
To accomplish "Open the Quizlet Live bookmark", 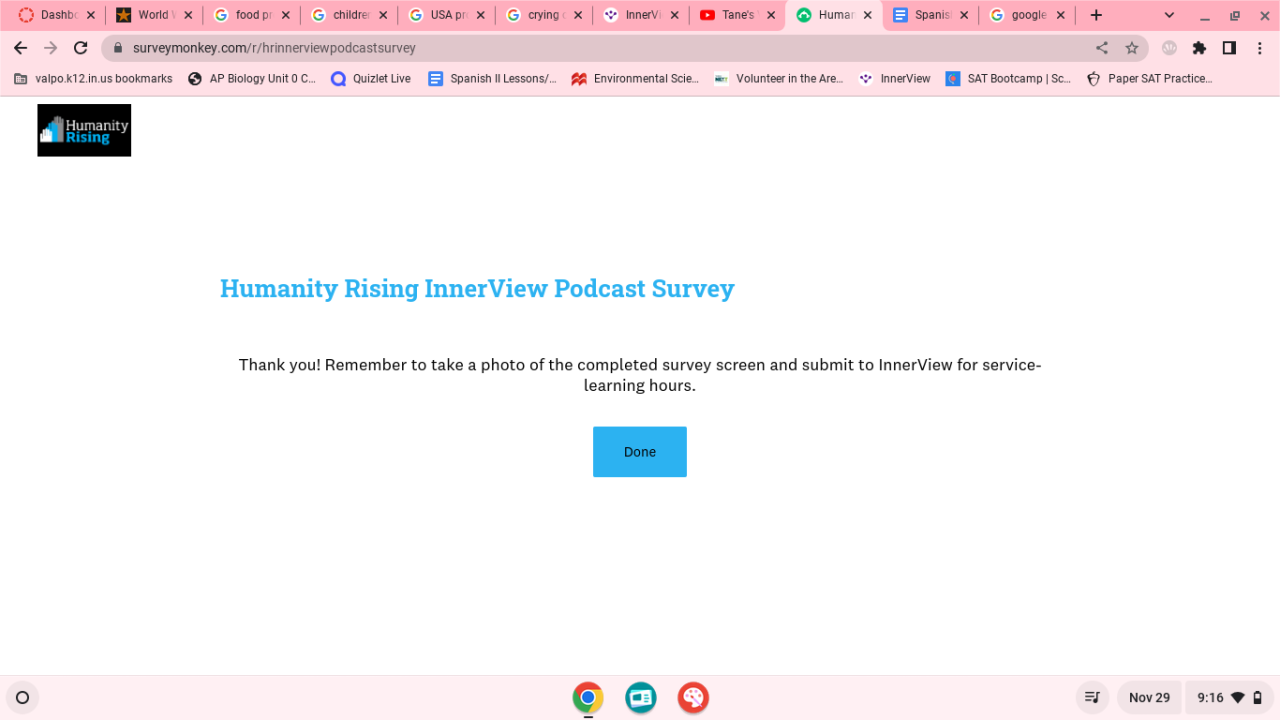I will pos(370,79).
